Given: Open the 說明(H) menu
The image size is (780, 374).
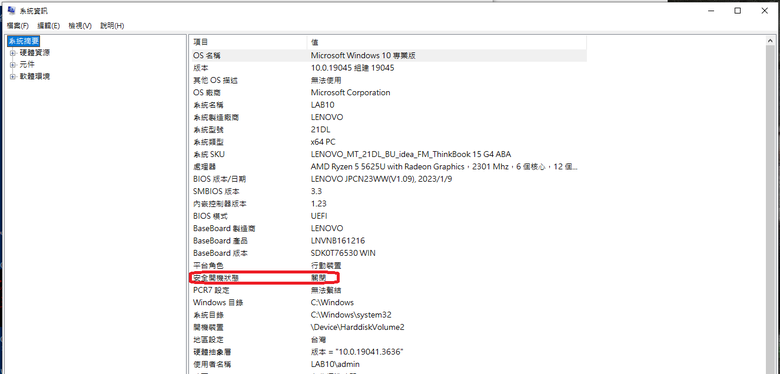Looking at the screenshot, I should [x=112, y=25].
